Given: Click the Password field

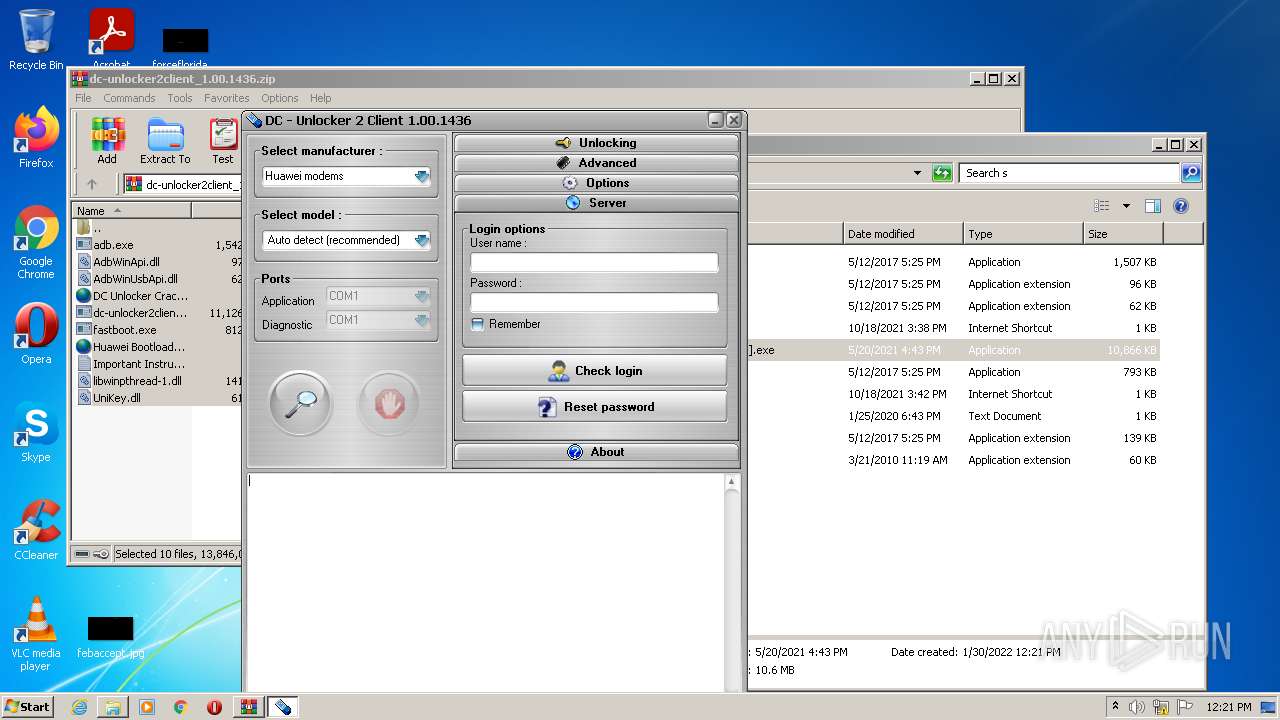Looking at the screenshot, I should pyautogui.click(x=594, y=303).
